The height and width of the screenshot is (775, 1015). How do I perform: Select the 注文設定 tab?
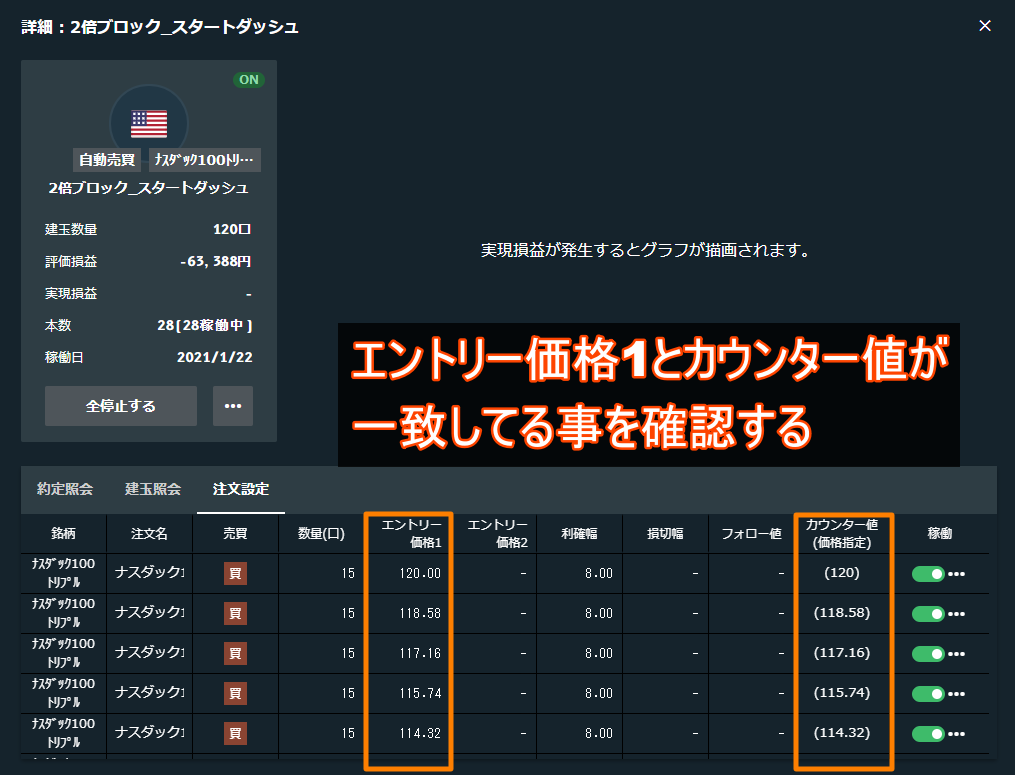point(241,489)
